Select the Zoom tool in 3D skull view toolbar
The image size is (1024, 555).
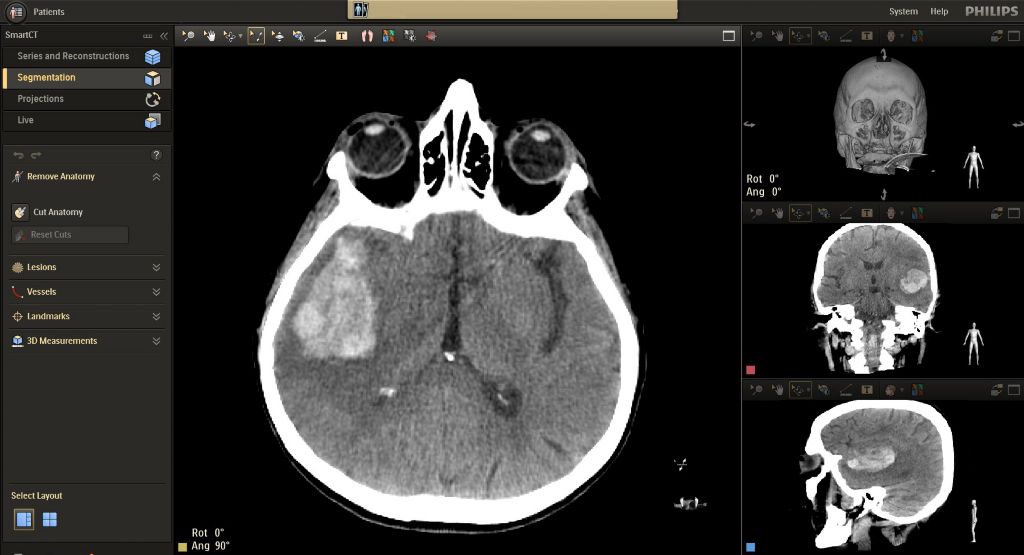tap(756, 36)
